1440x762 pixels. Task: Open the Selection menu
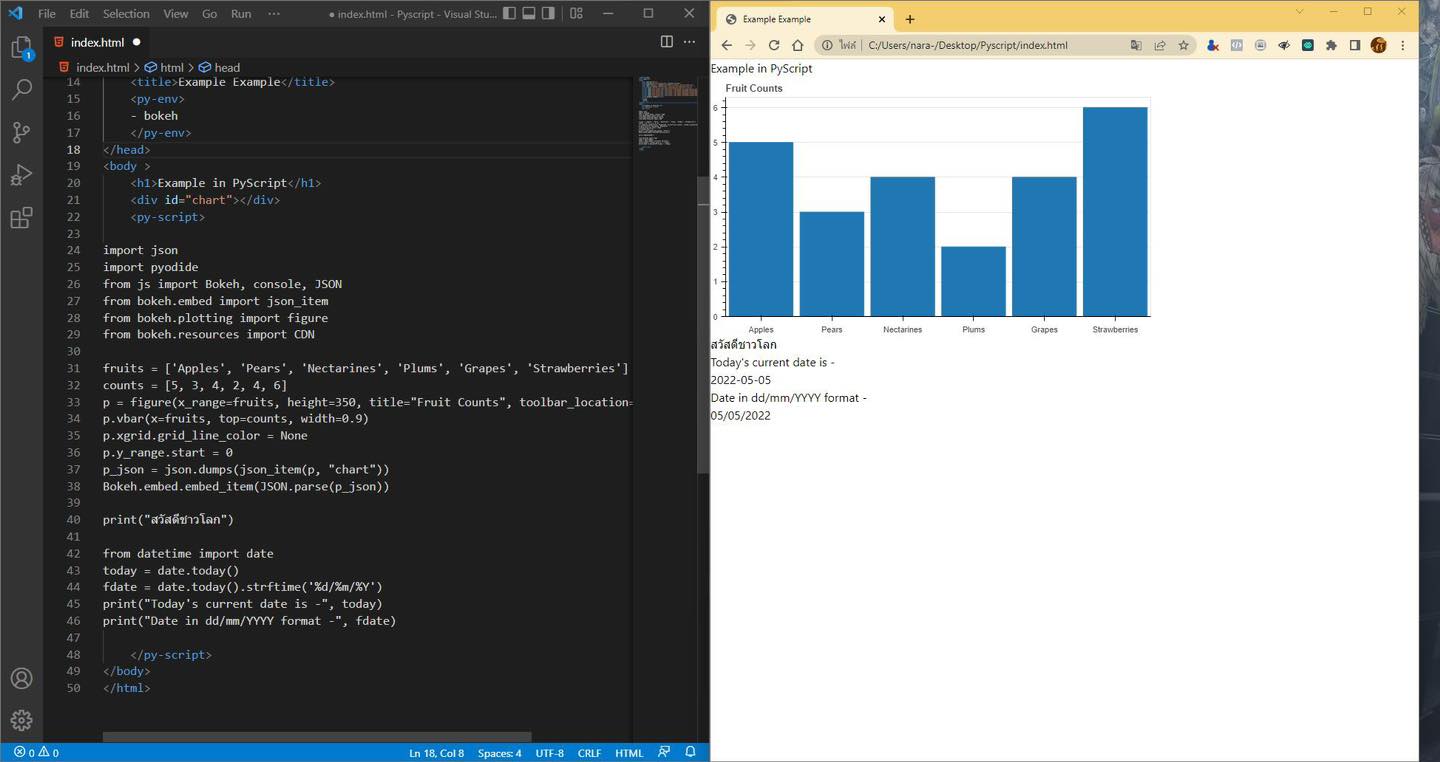tap(126, 14)
